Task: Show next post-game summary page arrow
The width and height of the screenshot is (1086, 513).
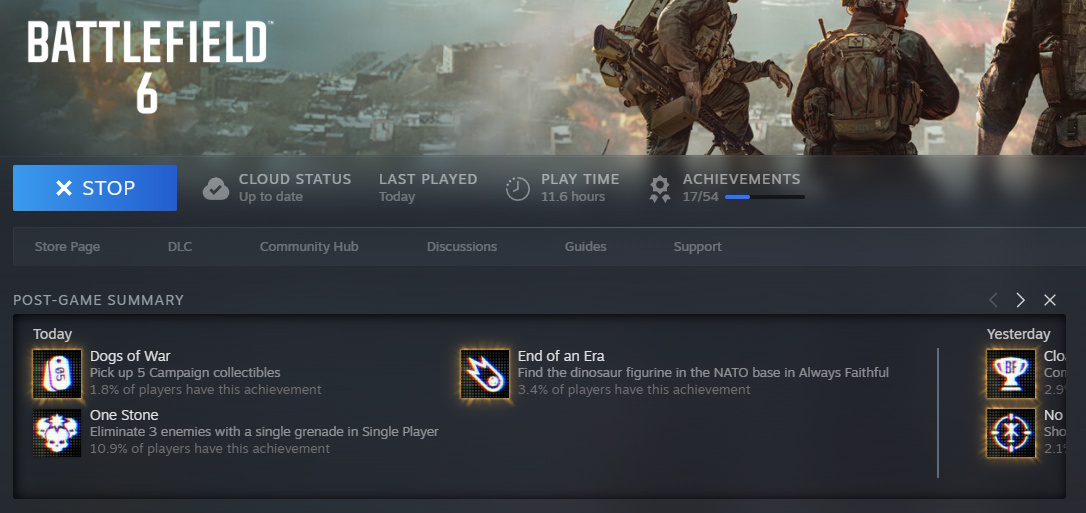Action: pyautogui.click(x=1020, y=300)
